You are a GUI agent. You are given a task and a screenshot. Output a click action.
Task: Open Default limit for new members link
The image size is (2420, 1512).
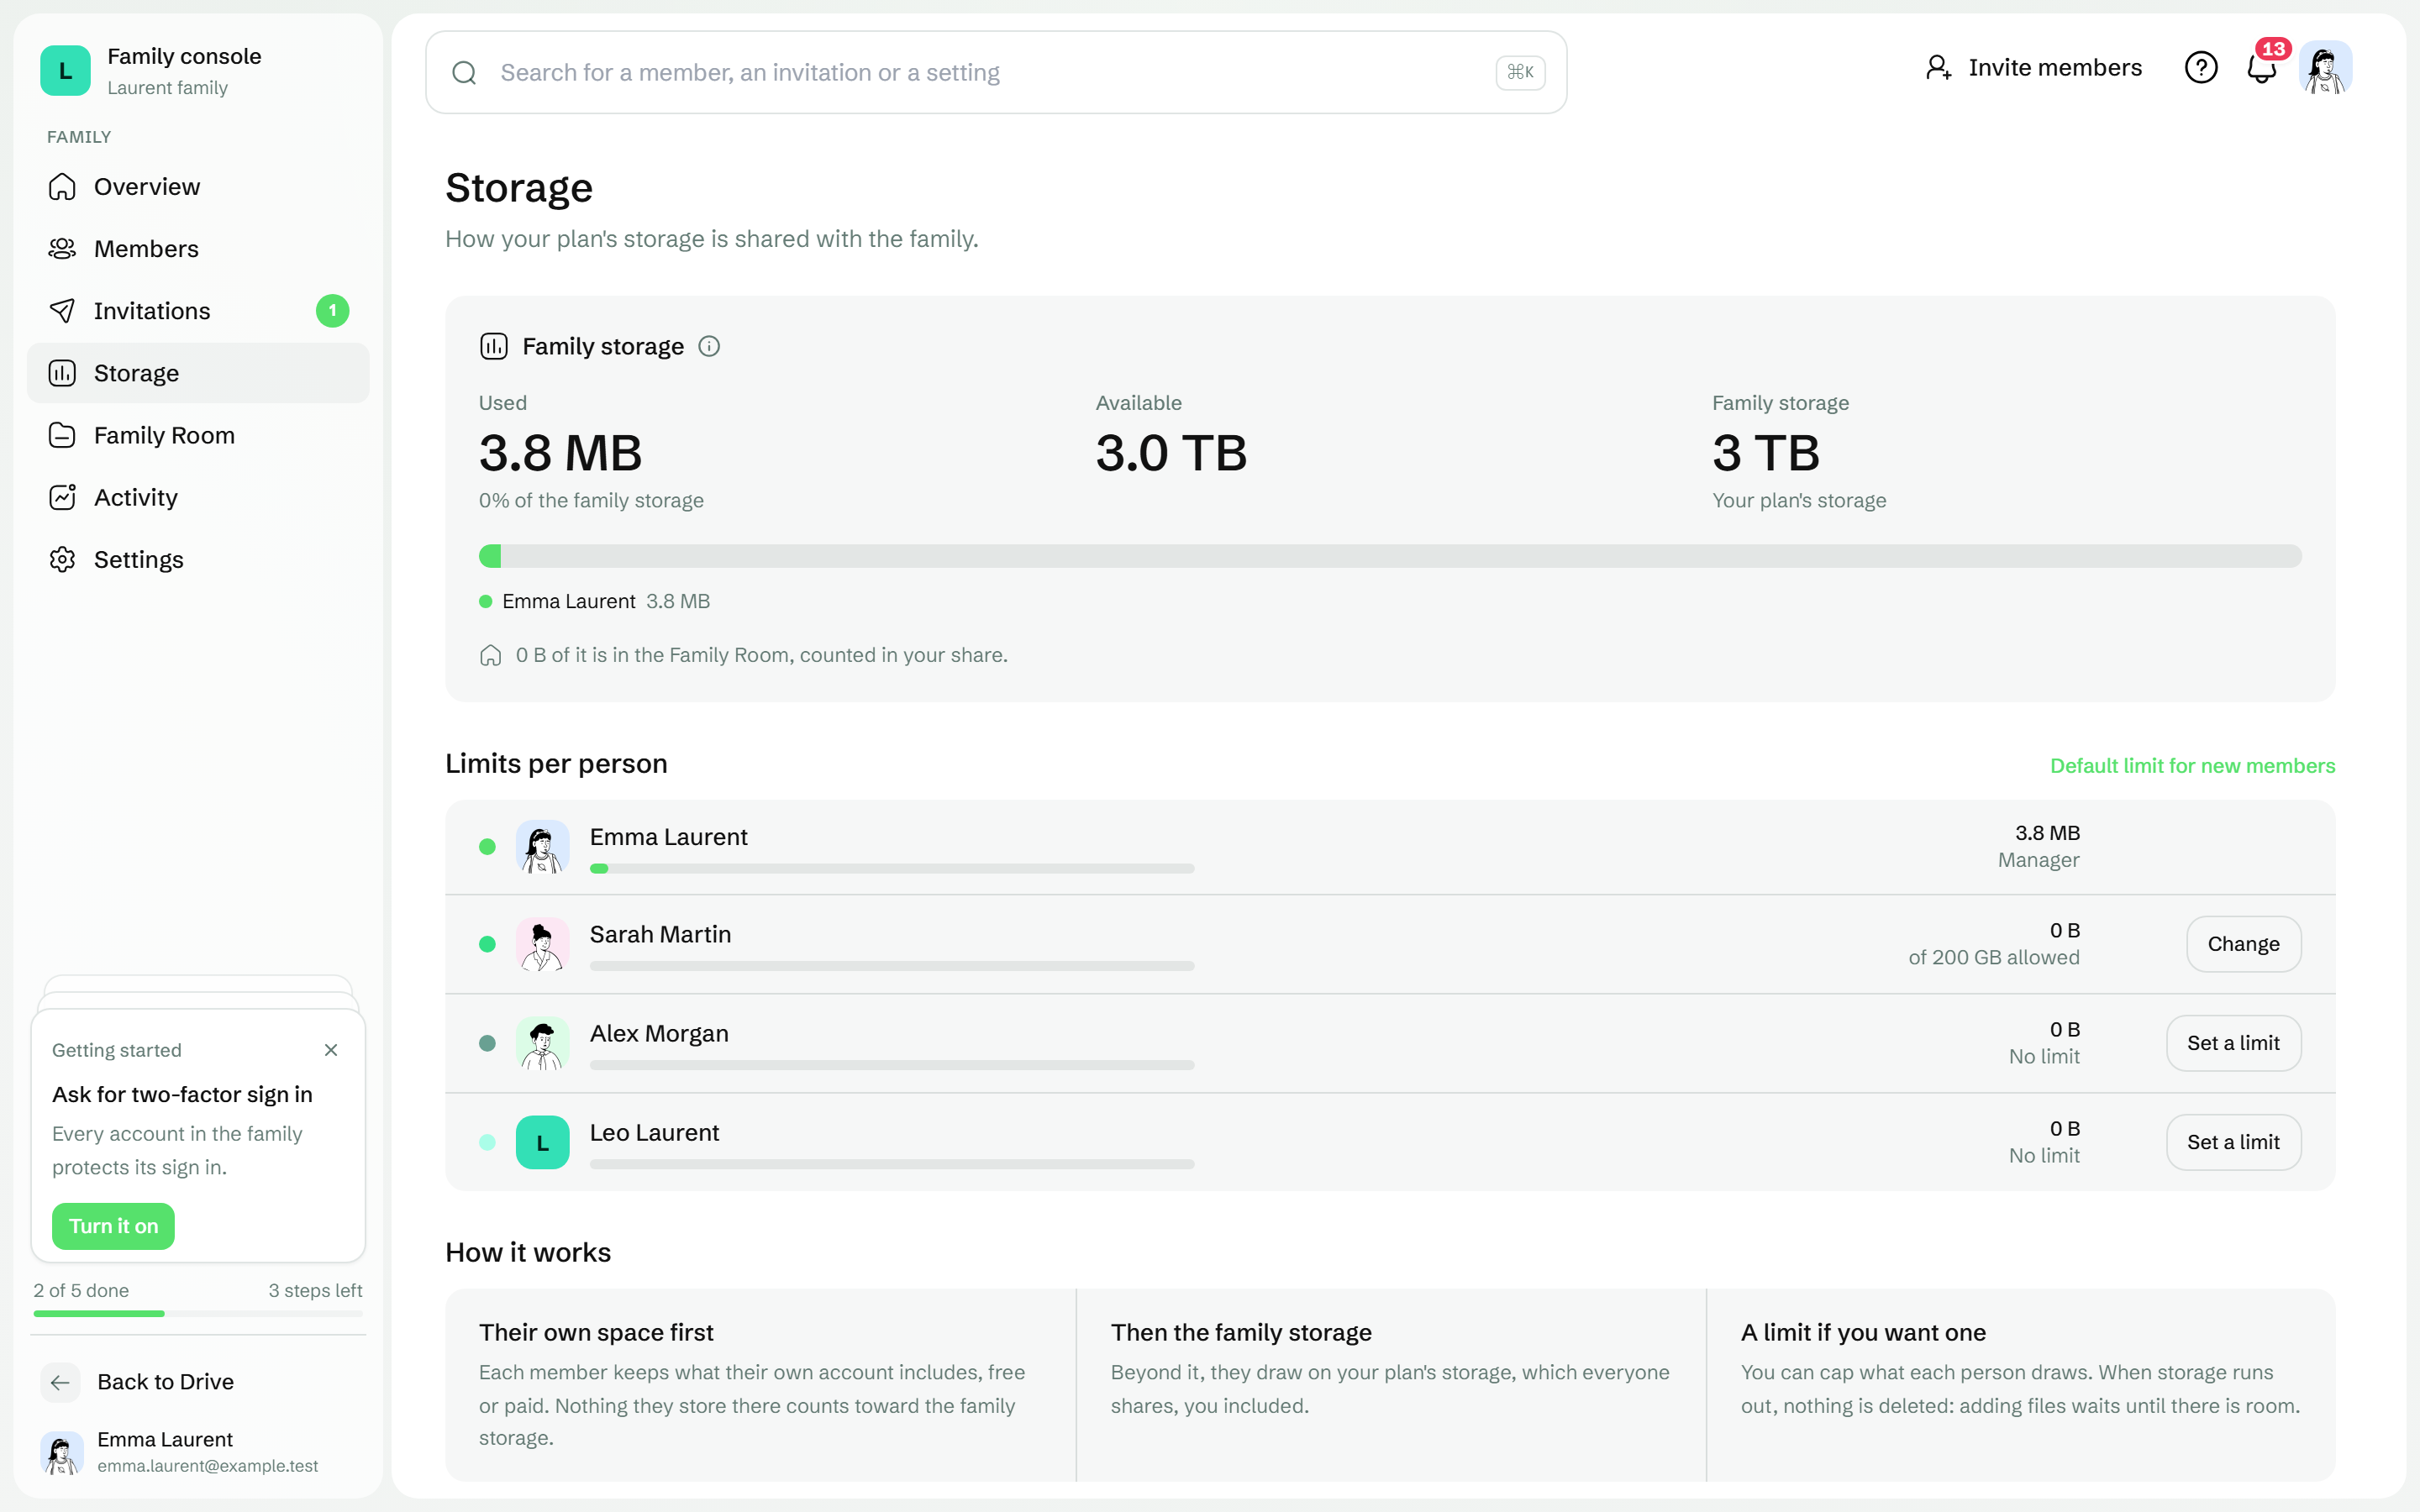click(2192, 766)
